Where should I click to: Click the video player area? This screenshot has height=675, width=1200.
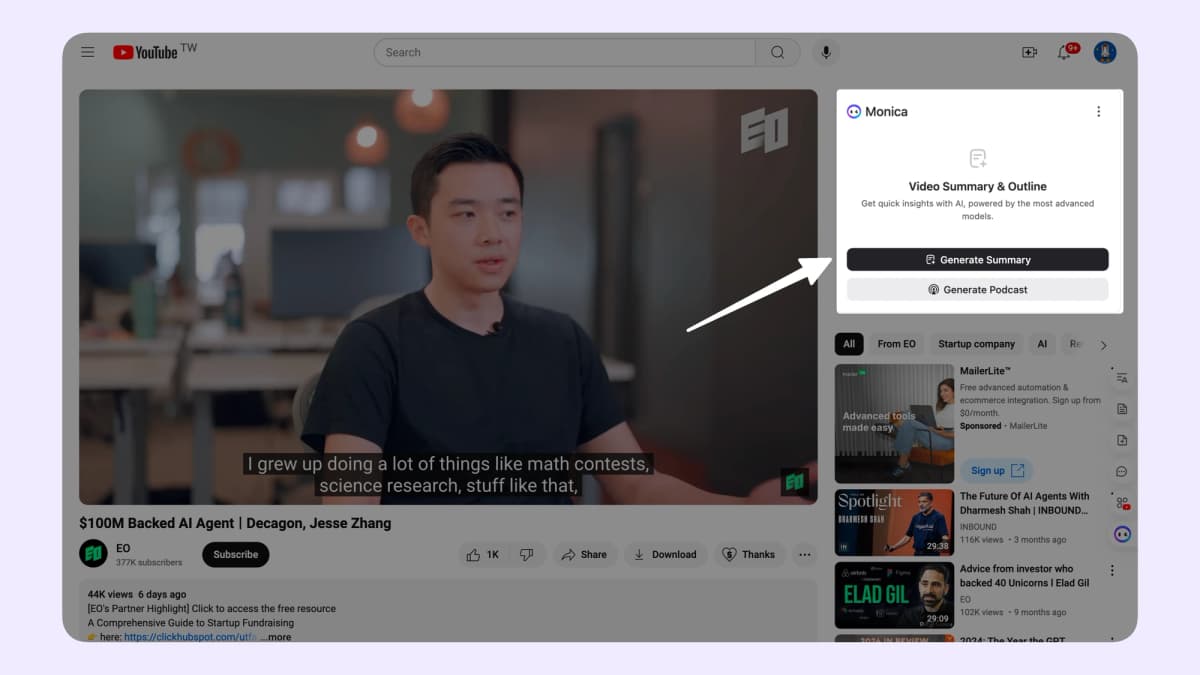[448, 297]
